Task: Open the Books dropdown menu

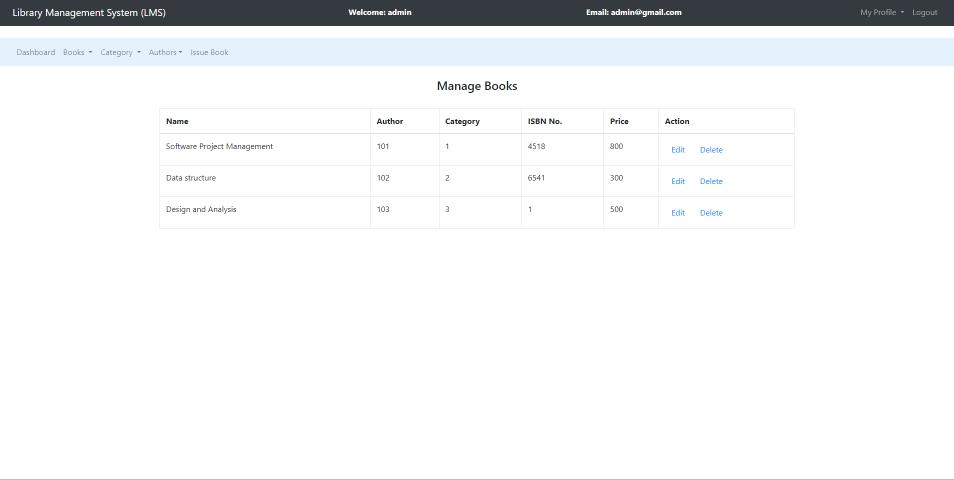Action: click(x=77, y=52)
